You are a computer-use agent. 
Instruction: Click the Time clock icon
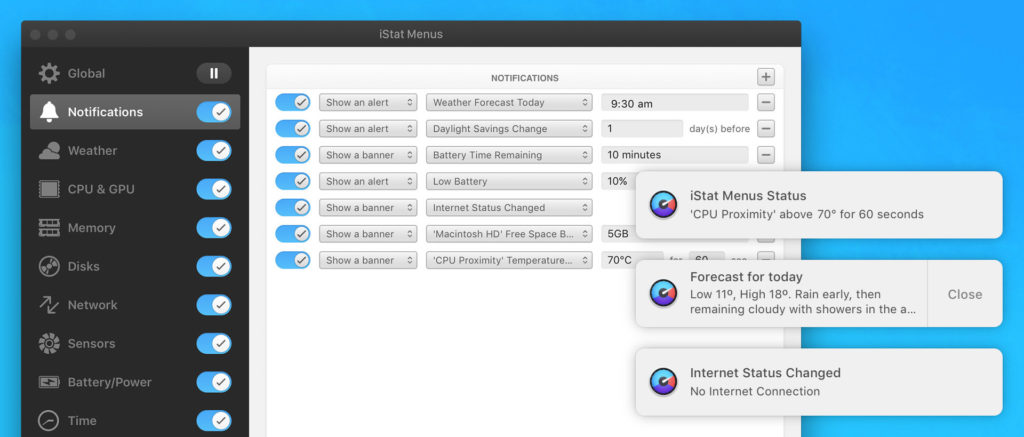coord(49,421)
